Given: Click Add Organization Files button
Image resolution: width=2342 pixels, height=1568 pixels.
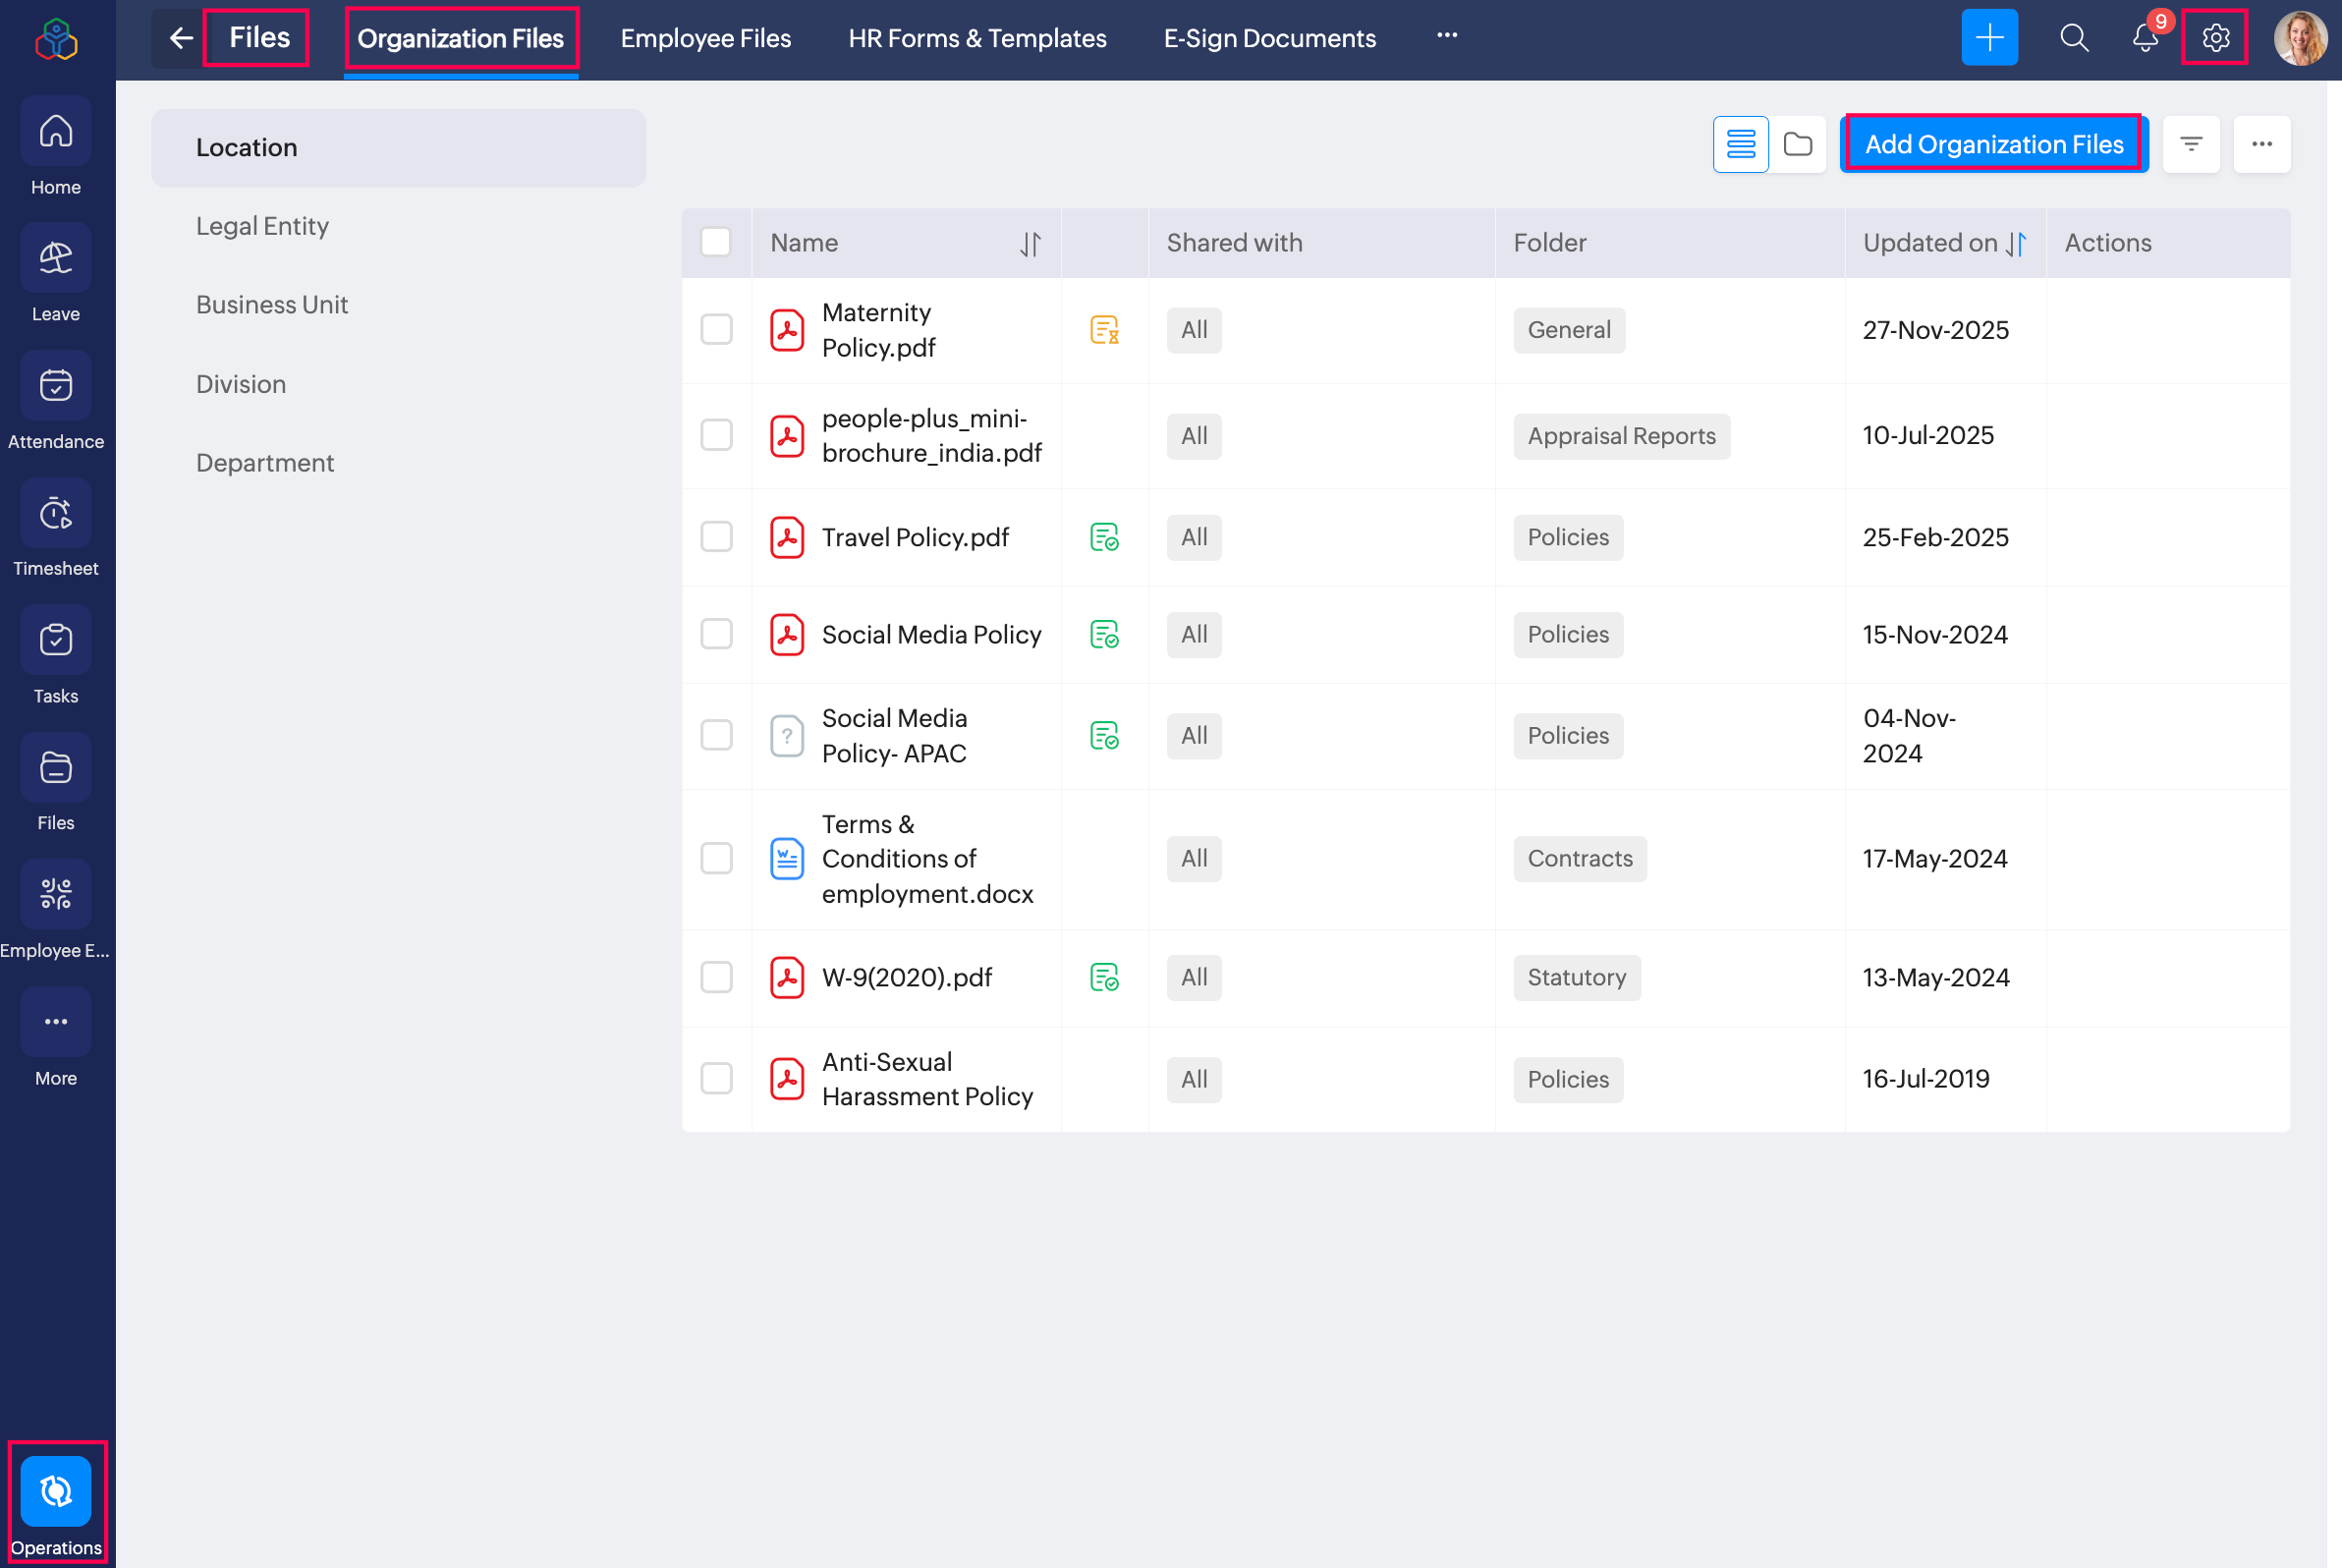Looking at the screenshot, I should point(1993,144).
